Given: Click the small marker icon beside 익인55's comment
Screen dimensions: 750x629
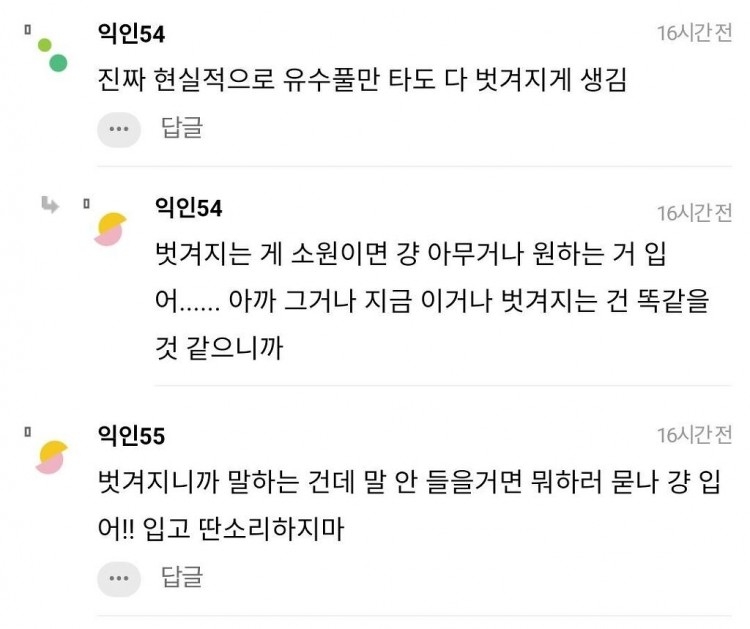Looking at the screenshot, I should [28, 431].
